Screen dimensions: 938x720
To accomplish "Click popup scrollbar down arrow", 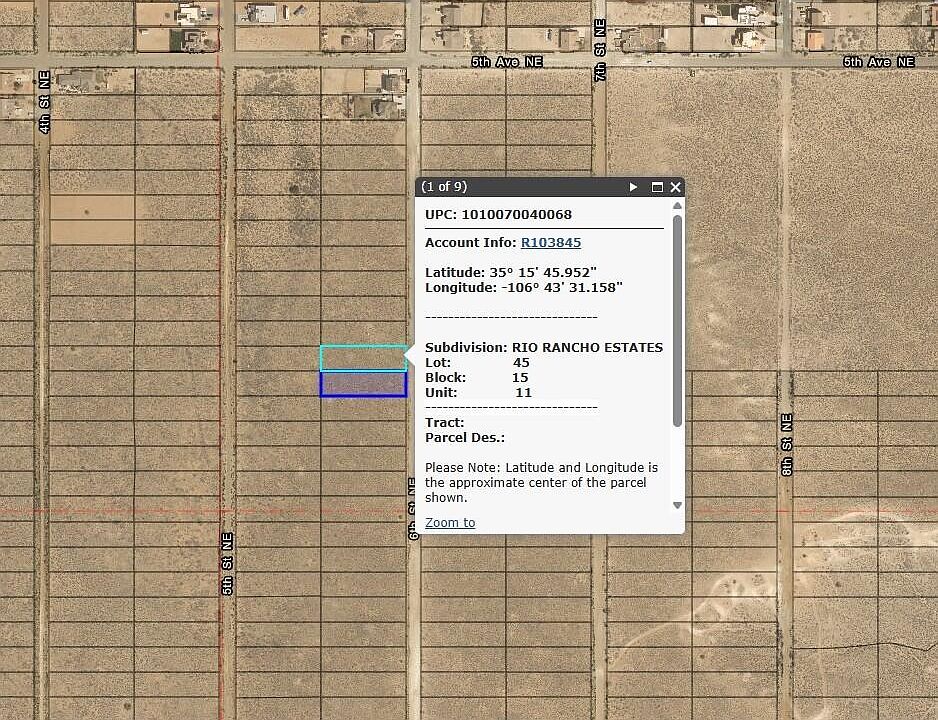I will pyautogui.click(x=677, y=505).
